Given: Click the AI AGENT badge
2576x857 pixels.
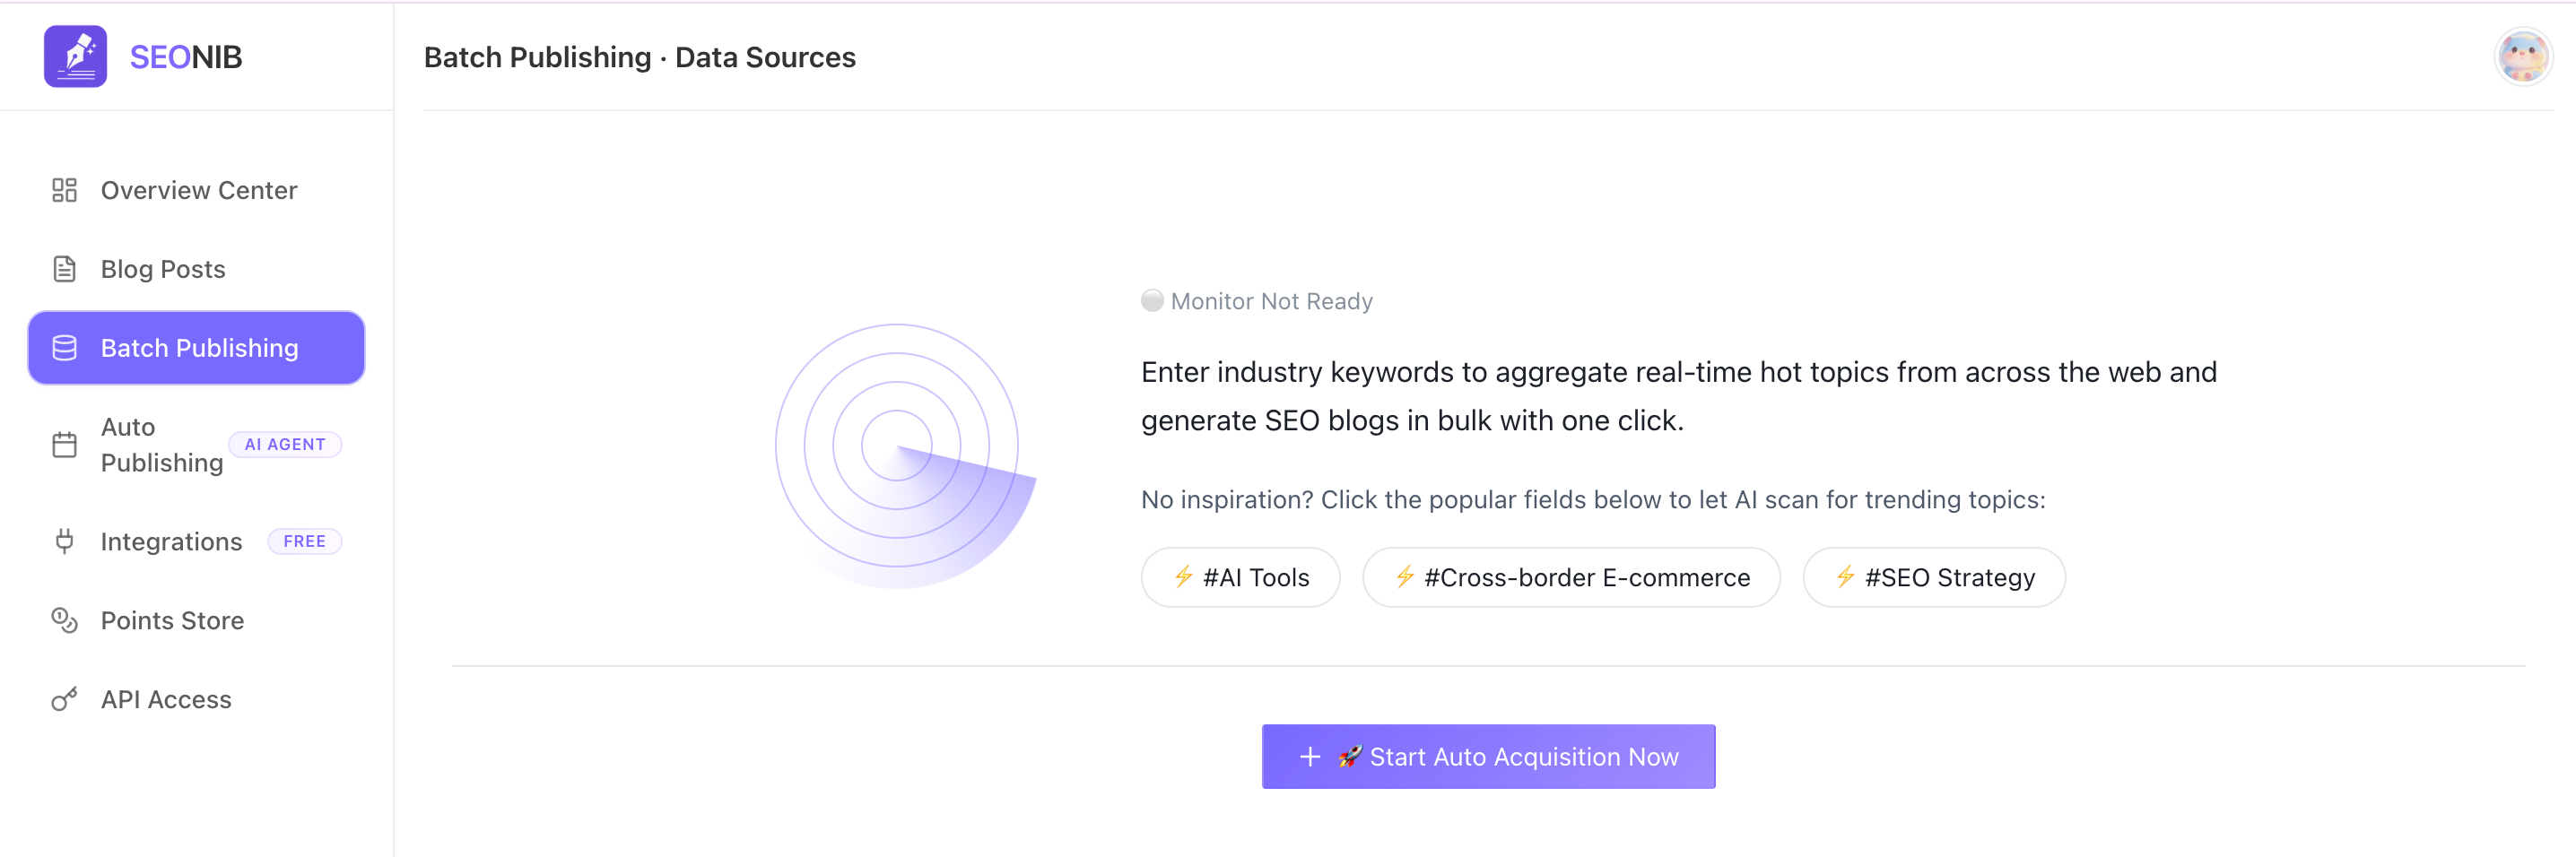Looking at the screenshot, I should (x=285, y=445).
